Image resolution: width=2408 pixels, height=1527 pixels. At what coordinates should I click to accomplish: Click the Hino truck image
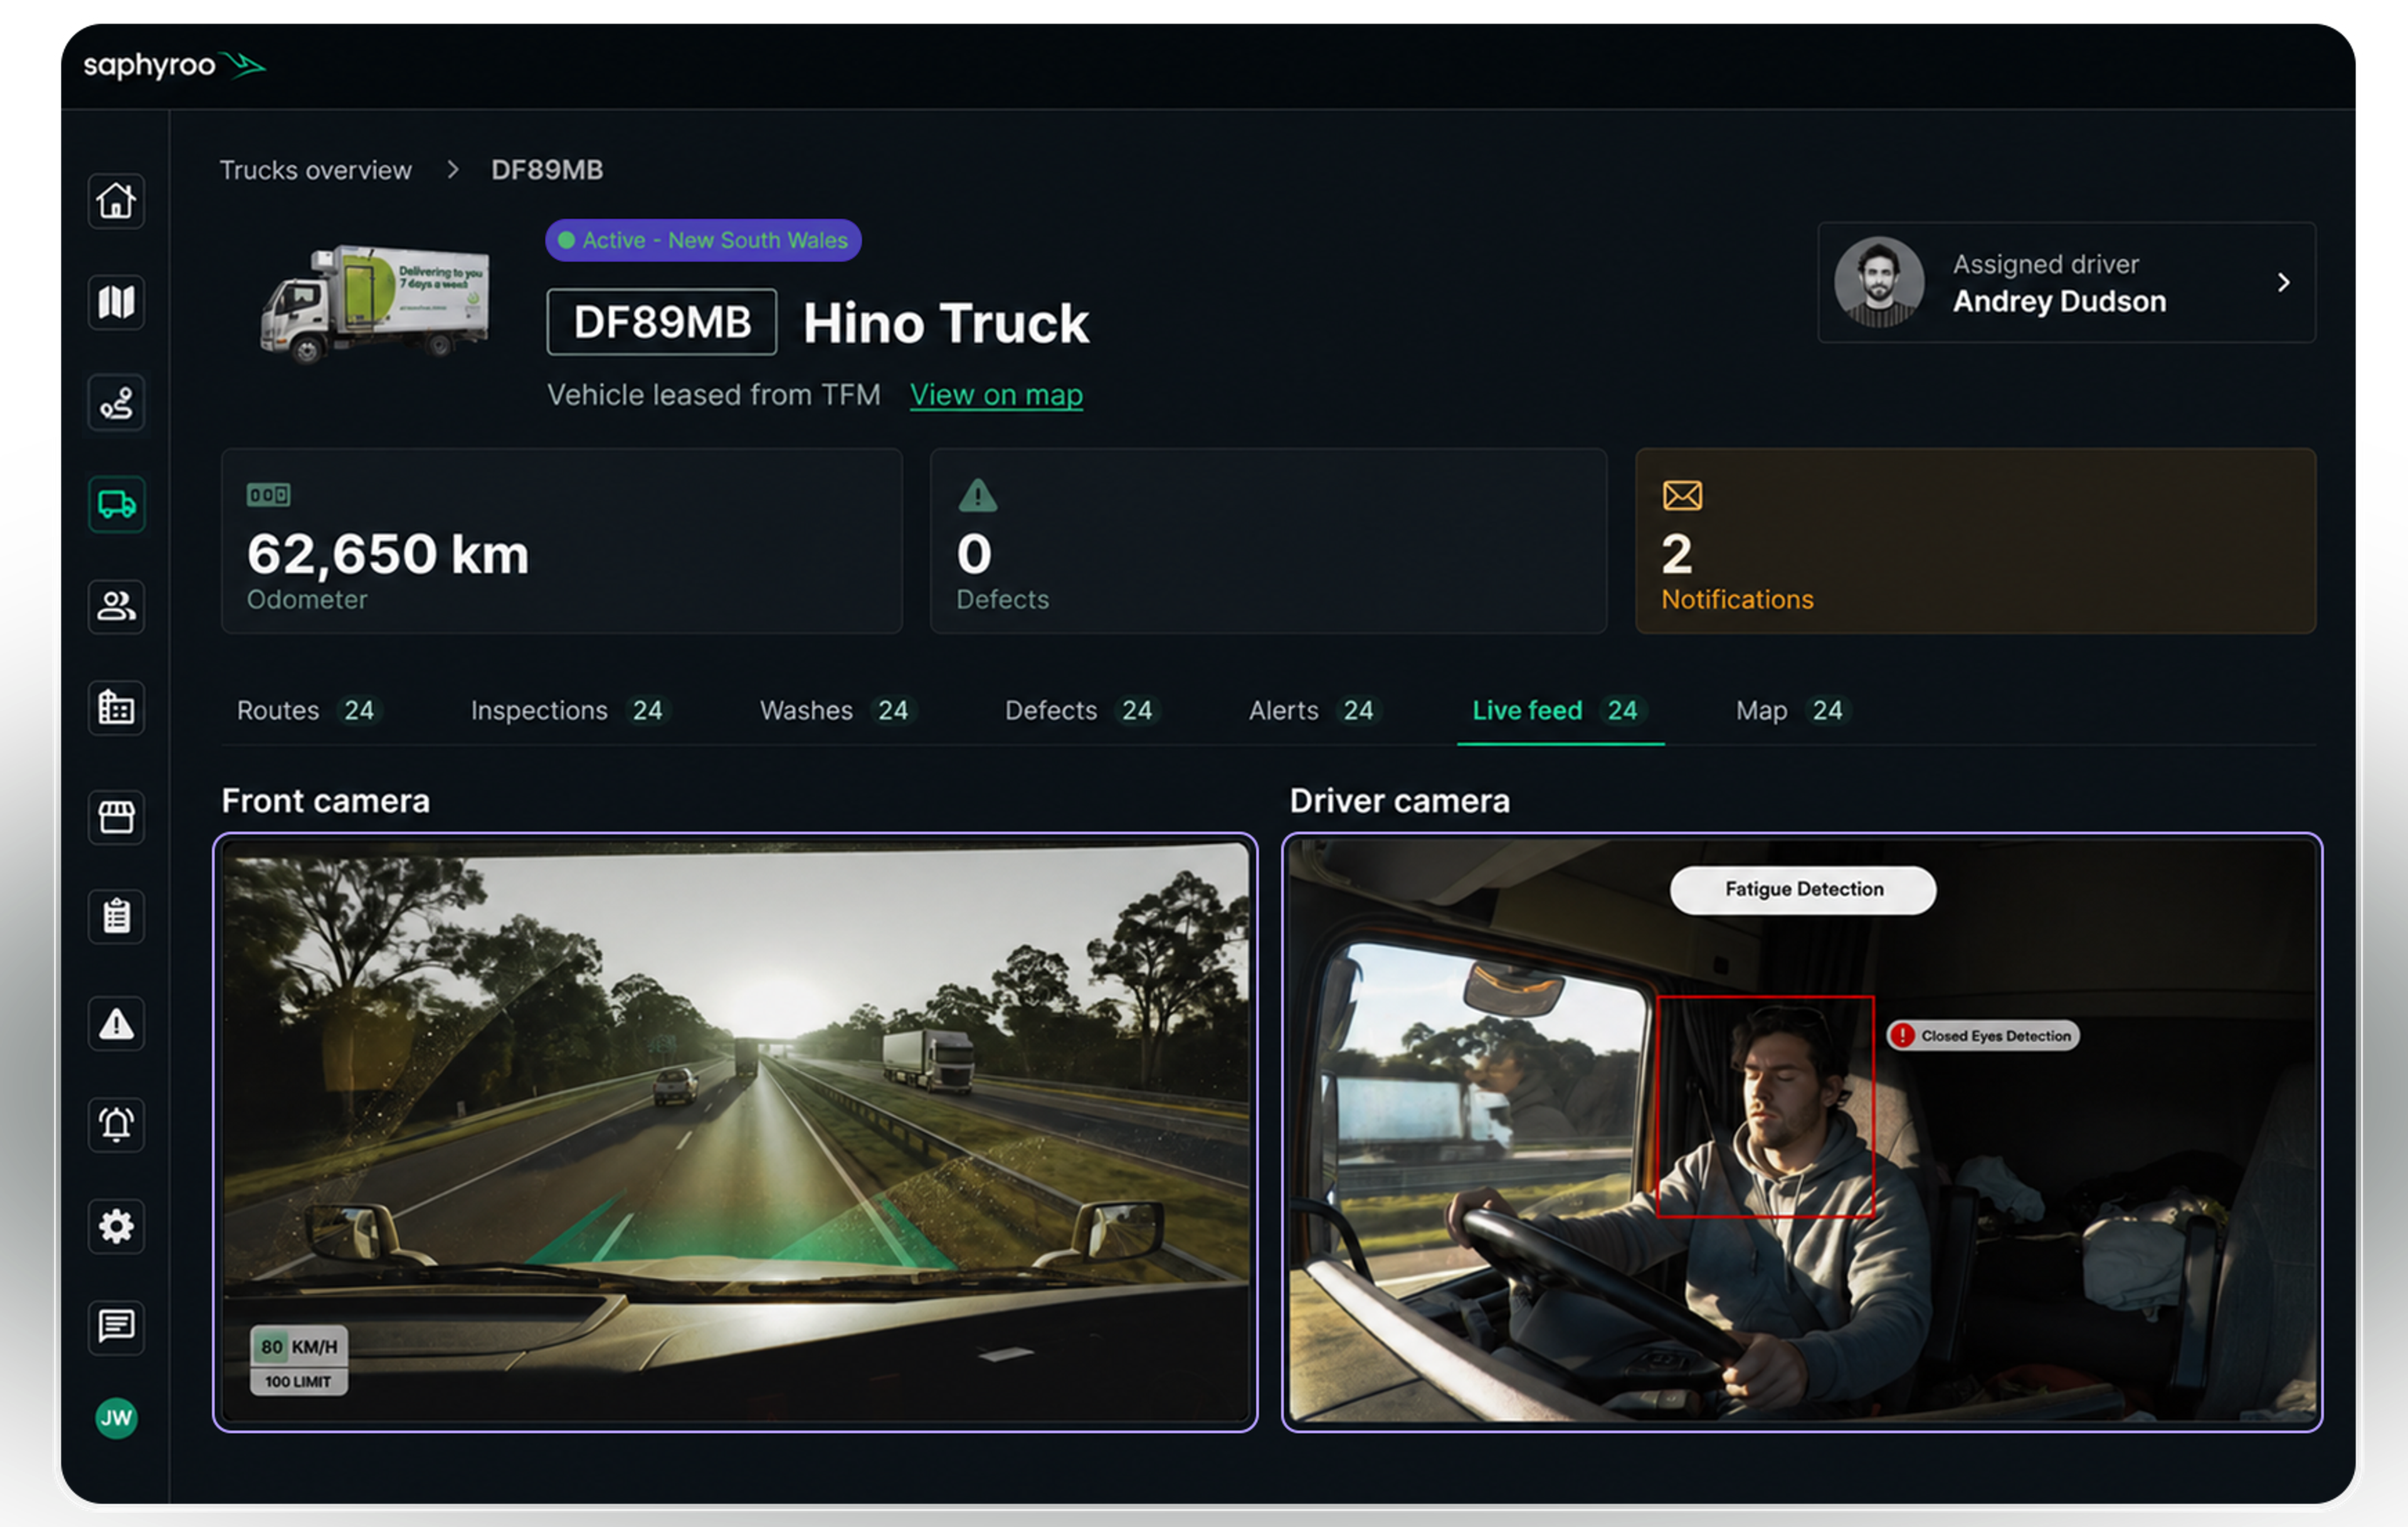tap(375, 303)
